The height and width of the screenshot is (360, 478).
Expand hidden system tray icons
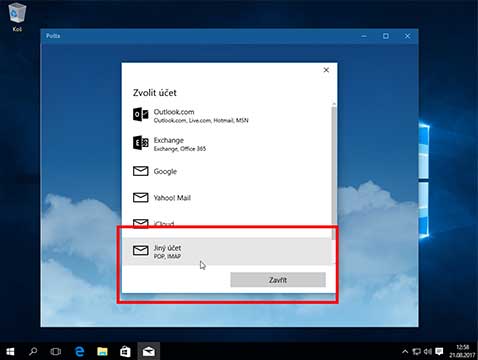point(405,351)
